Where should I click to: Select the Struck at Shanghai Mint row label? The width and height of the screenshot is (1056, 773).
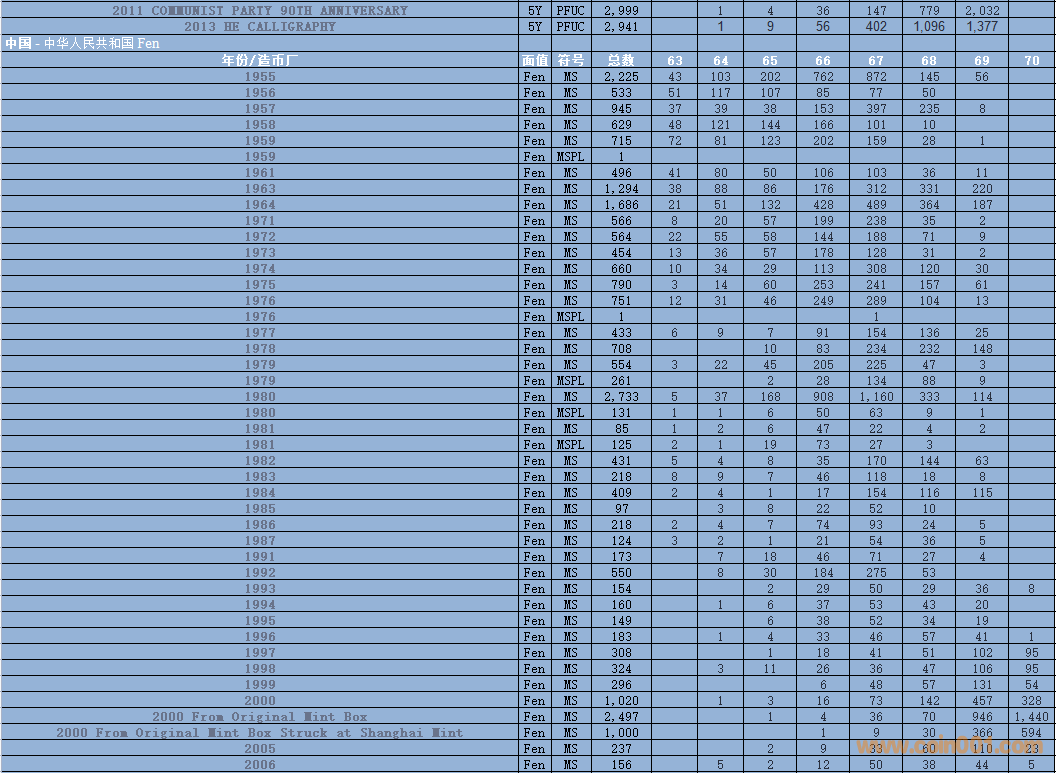[x=259, y=733]
